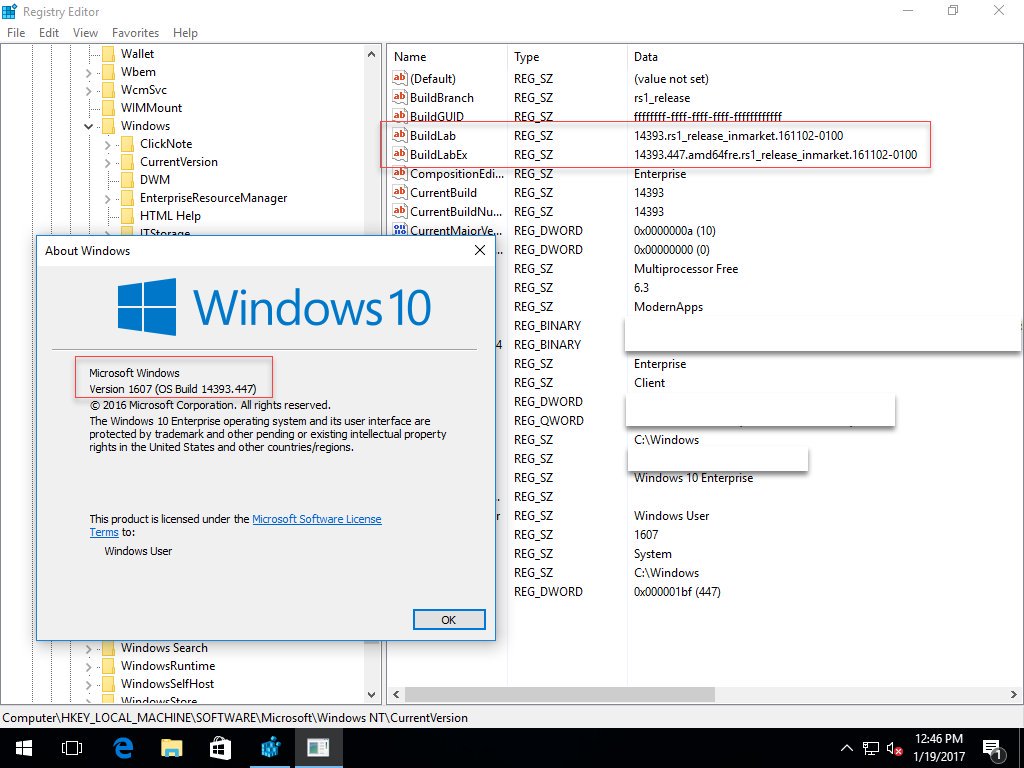Screen dimensions: 1024x768
Task: Click OK in About Windows dialog
Action: tap(449, 620)
